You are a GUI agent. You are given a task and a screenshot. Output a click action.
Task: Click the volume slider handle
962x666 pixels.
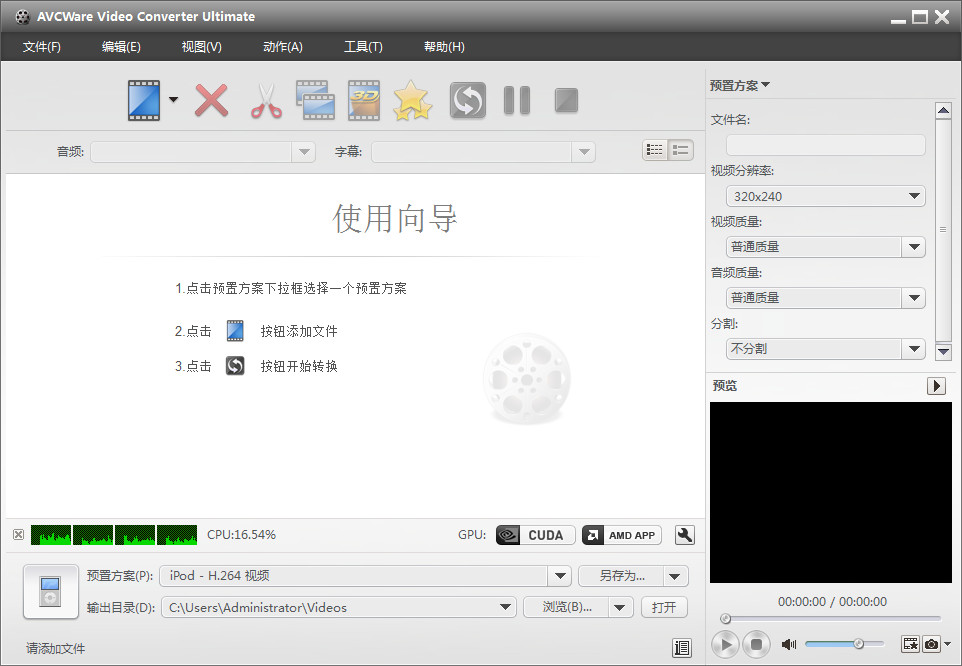(x=858, y=643)
